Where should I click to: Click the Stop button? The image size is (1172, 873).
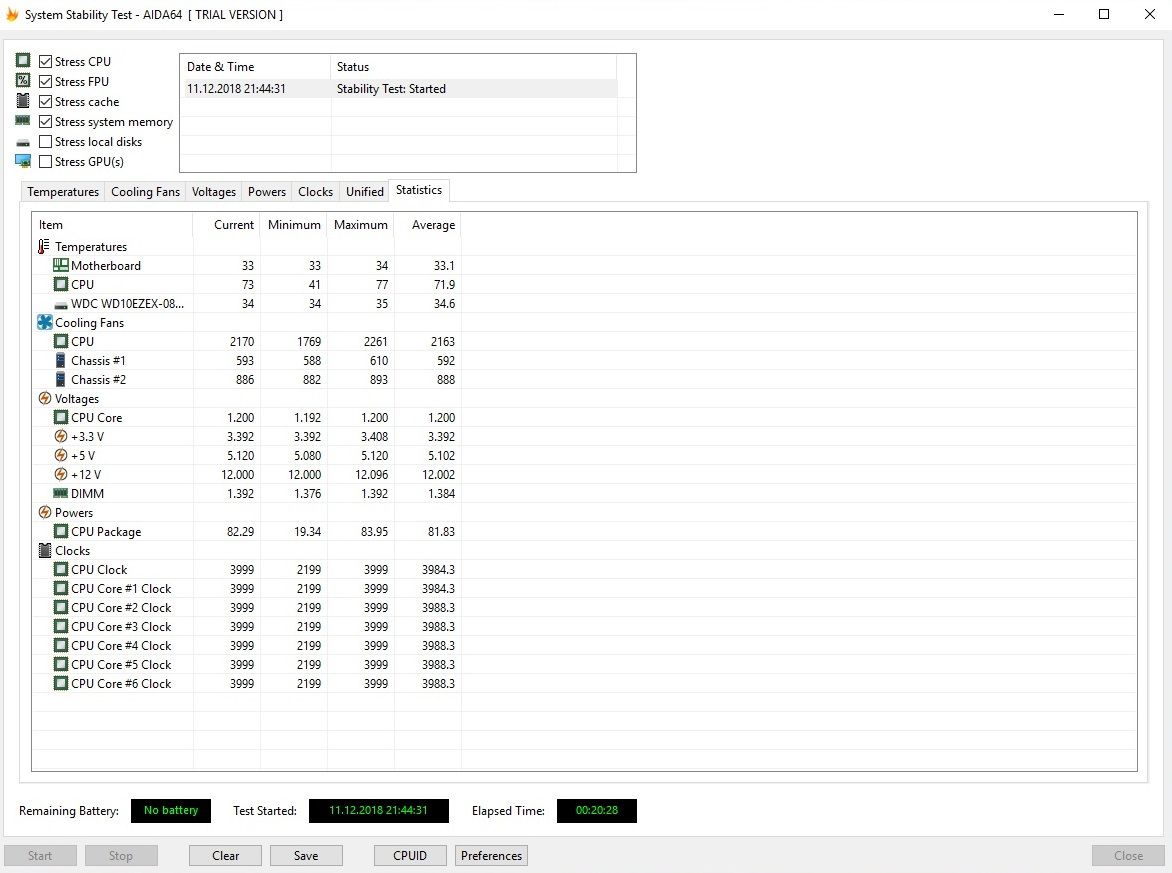pos(121,855)
